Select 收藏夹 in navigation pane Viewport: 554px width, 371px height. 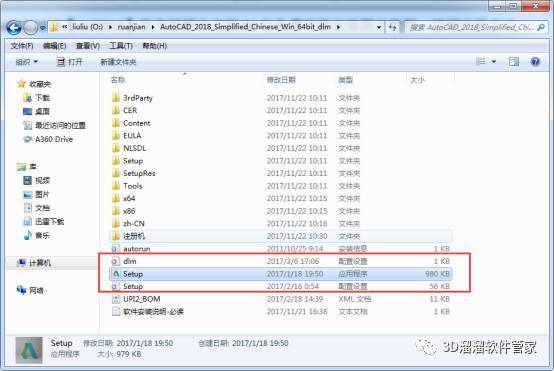click(x=34, y=84)
